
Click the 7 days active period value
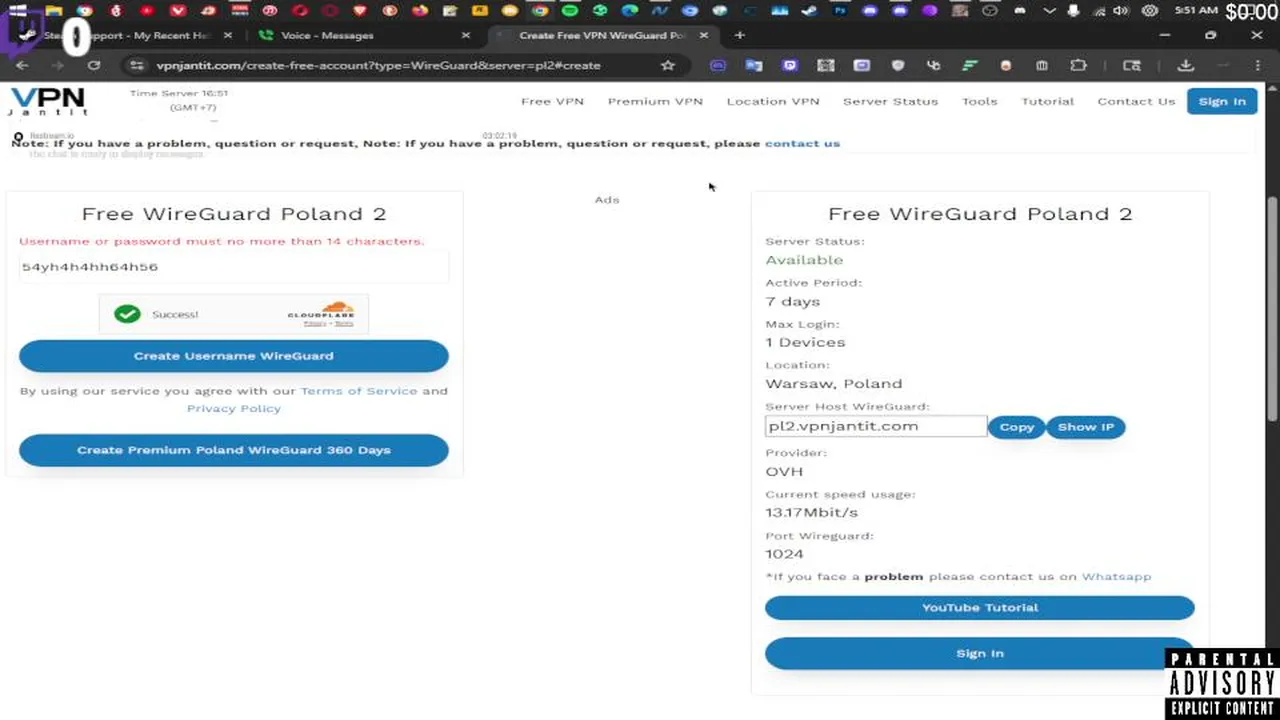coord(793,301)
